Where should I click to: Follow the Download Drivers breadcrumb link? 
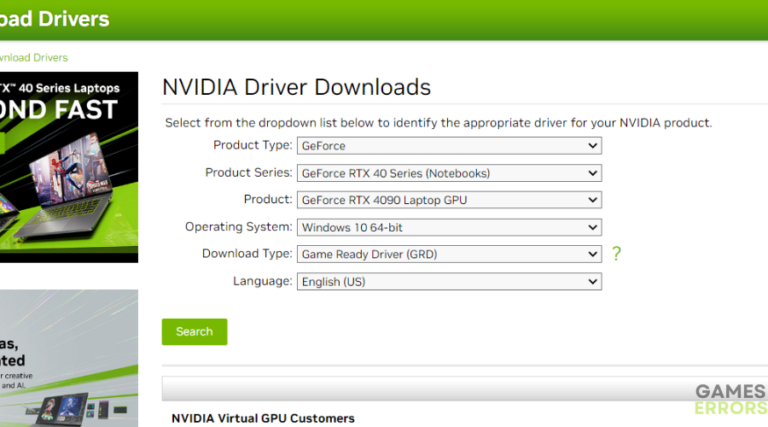pos(34,58)
